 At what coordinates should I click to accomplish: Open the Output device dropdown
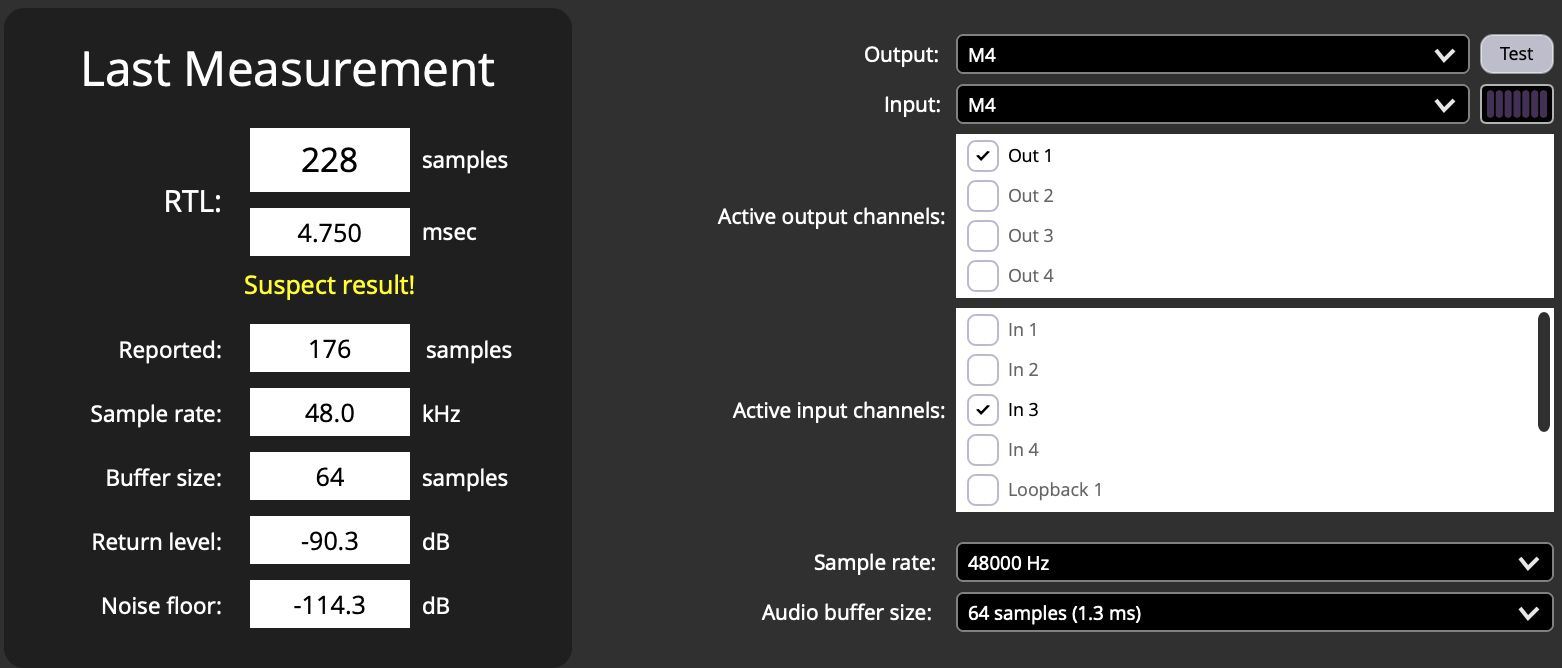tap(1211, 55)
